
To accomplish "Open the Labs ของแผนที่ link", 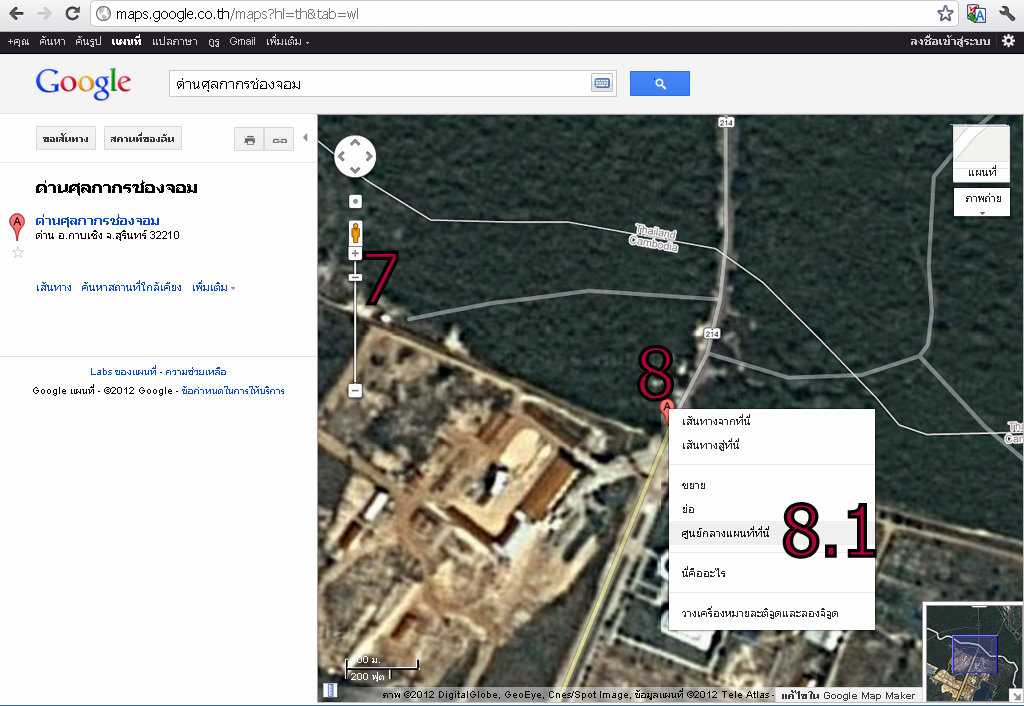I will pyautogui.click(x=123, y=372).
